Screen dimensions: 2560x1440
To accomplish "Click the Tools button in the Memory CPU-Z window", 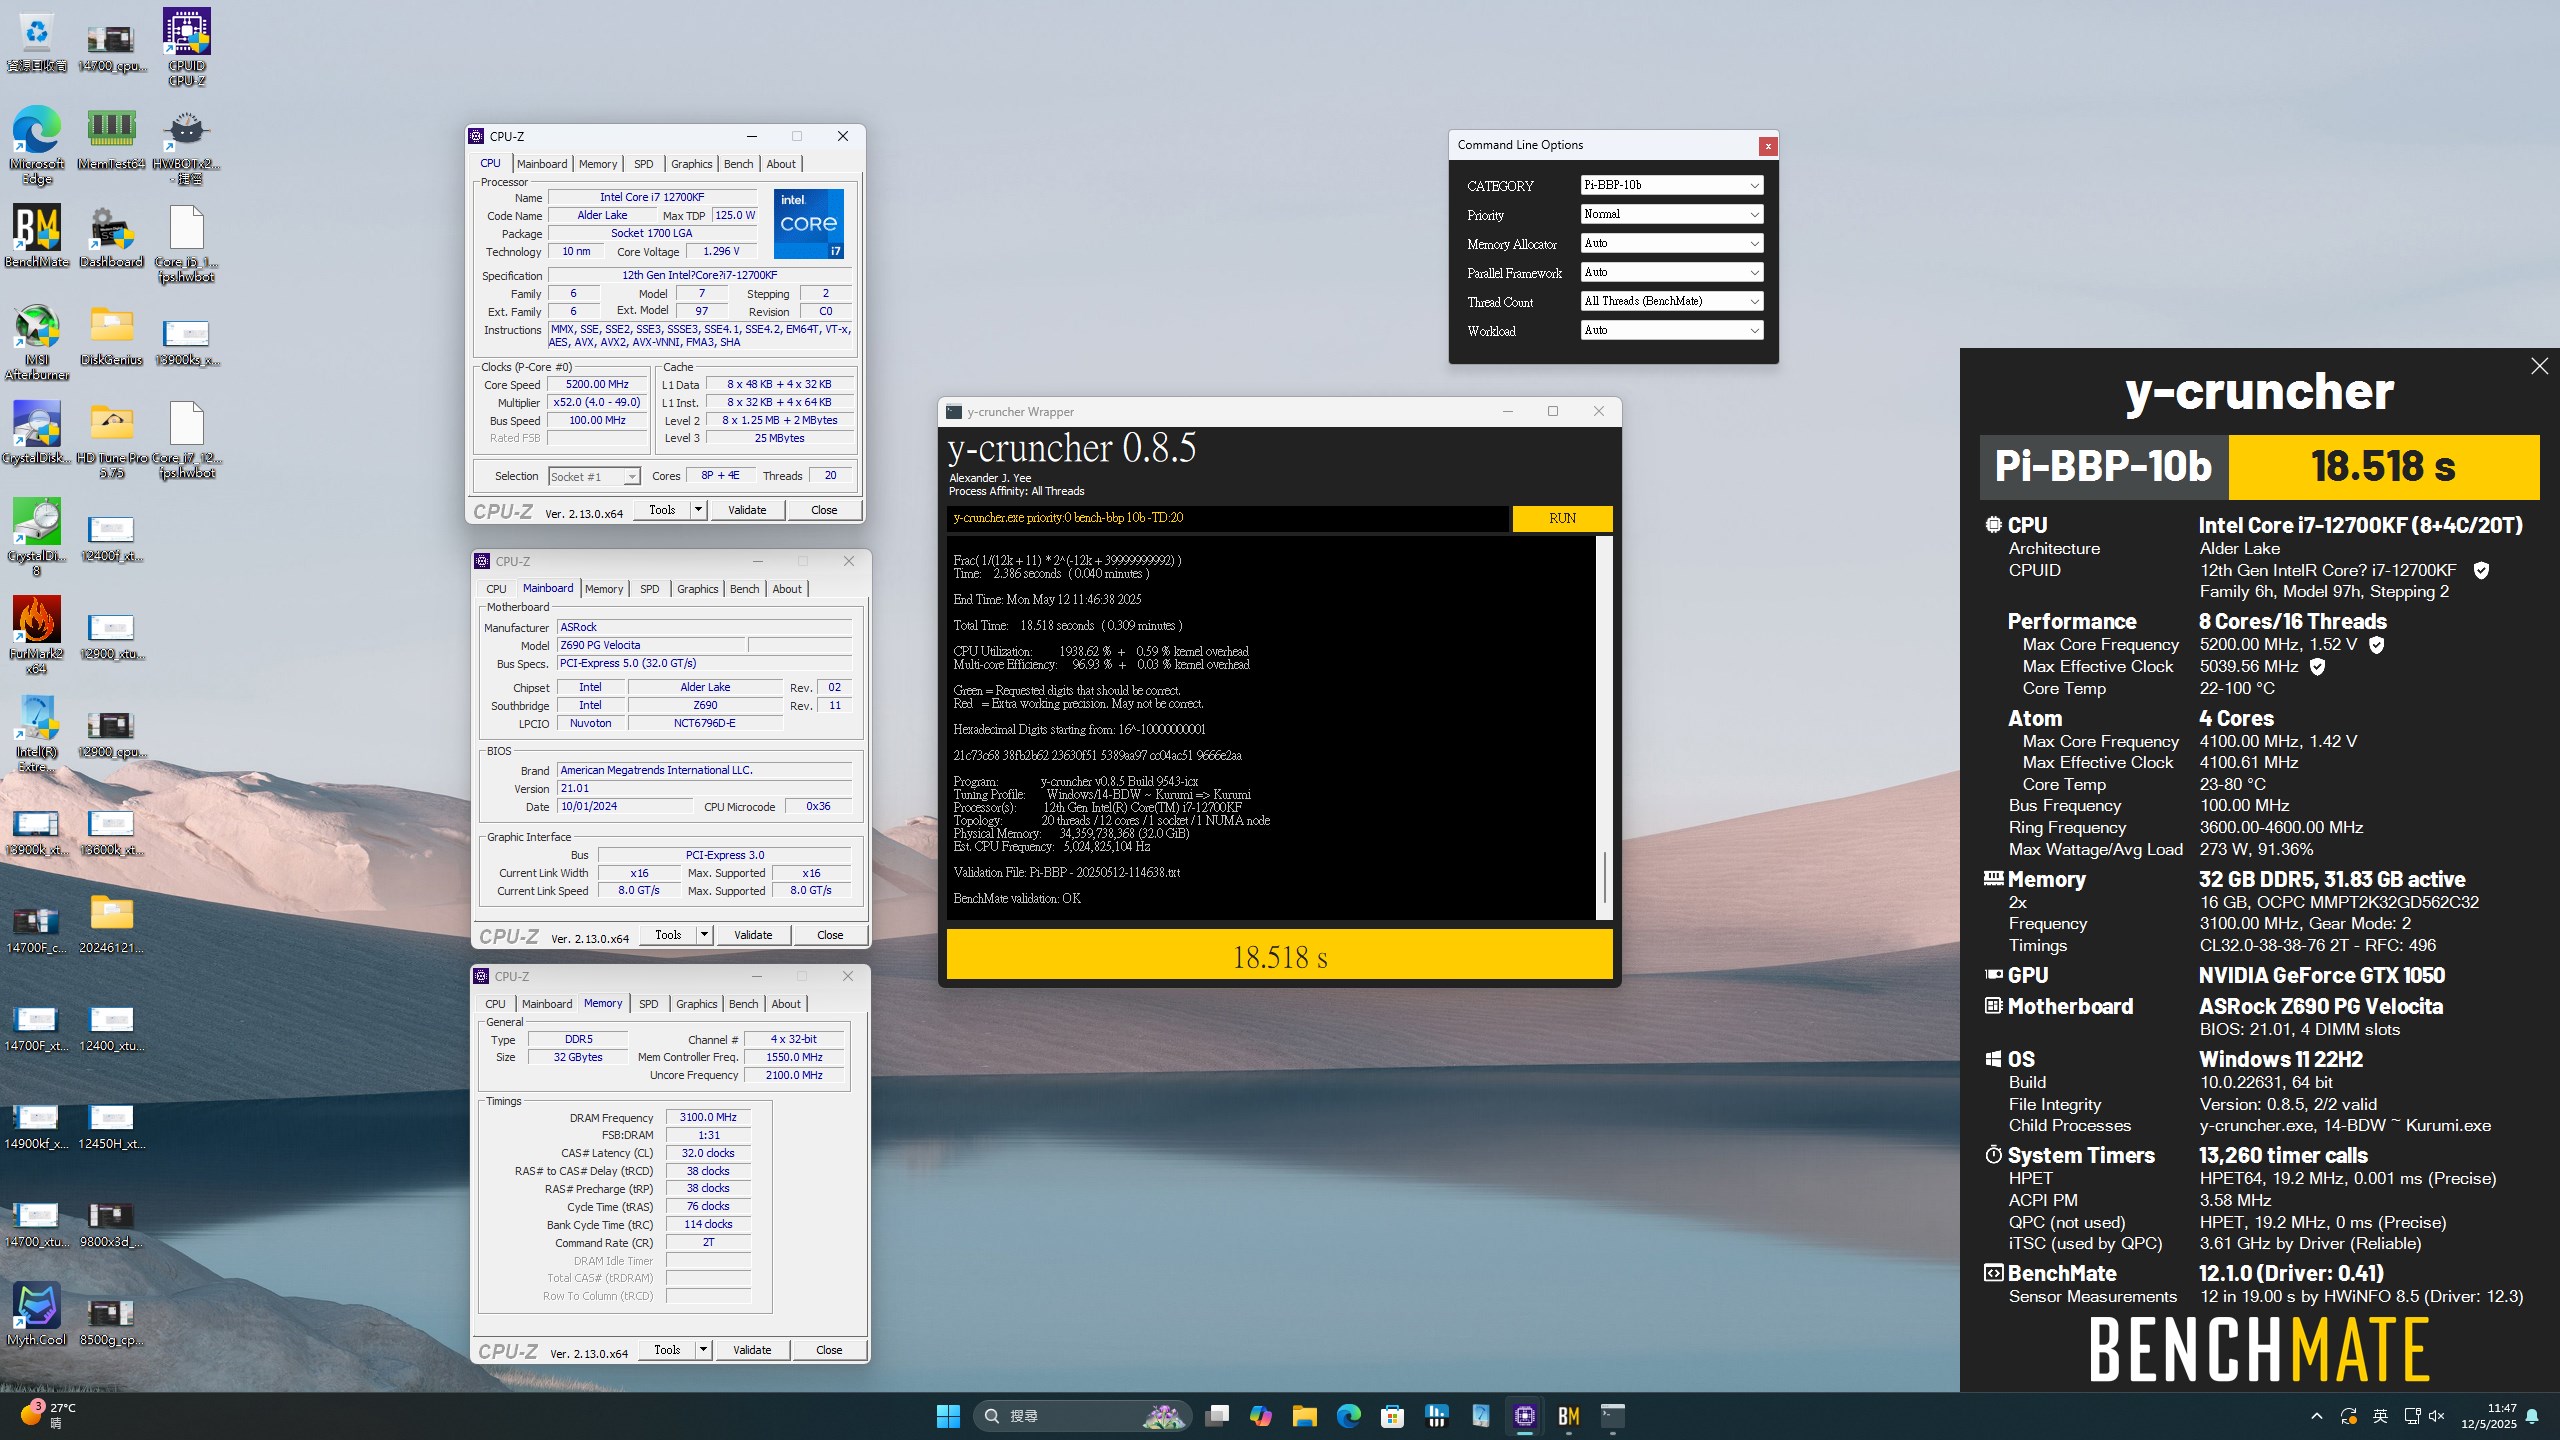I will (667, 1350).
